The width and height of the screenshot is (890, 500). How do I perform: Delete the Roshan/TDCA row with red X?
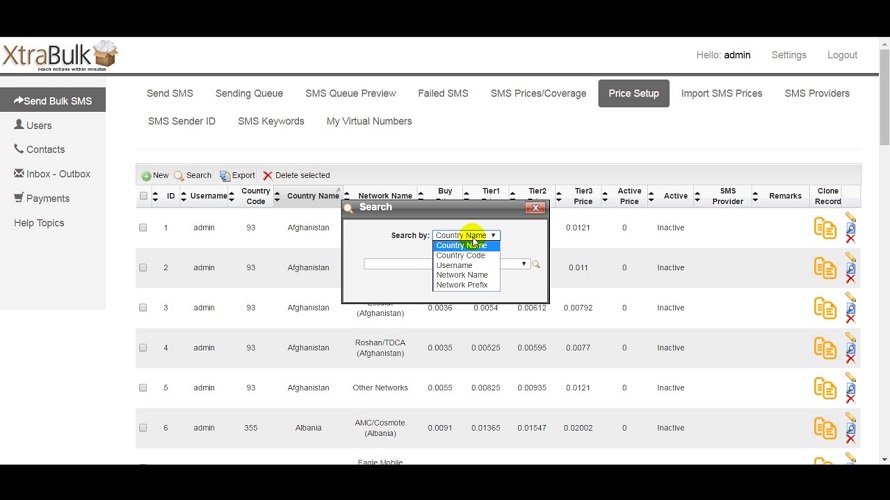coord(850,359)
